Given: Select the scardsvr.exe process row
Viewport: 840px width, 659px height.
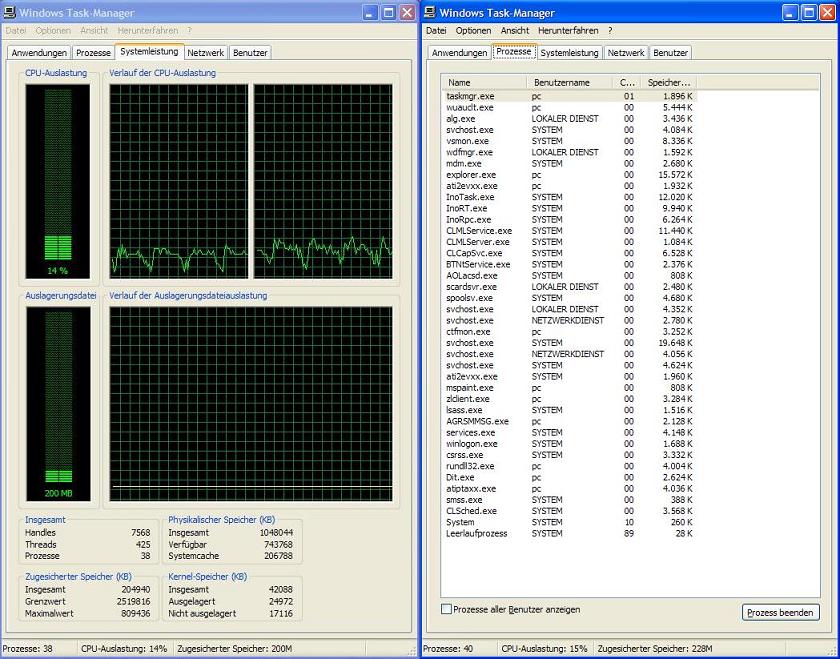Looking at the screenshot, I should (x=569, y=287).
